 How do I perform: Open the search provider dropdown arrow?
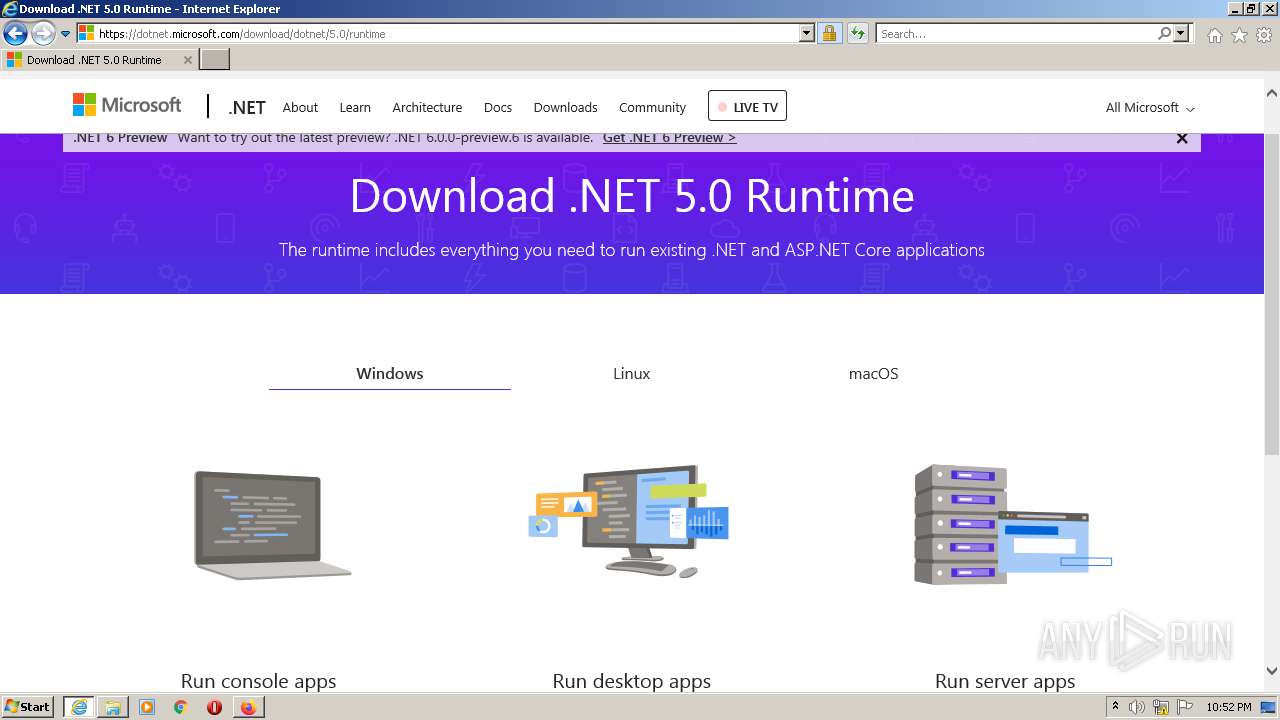tap(1181, 34)
